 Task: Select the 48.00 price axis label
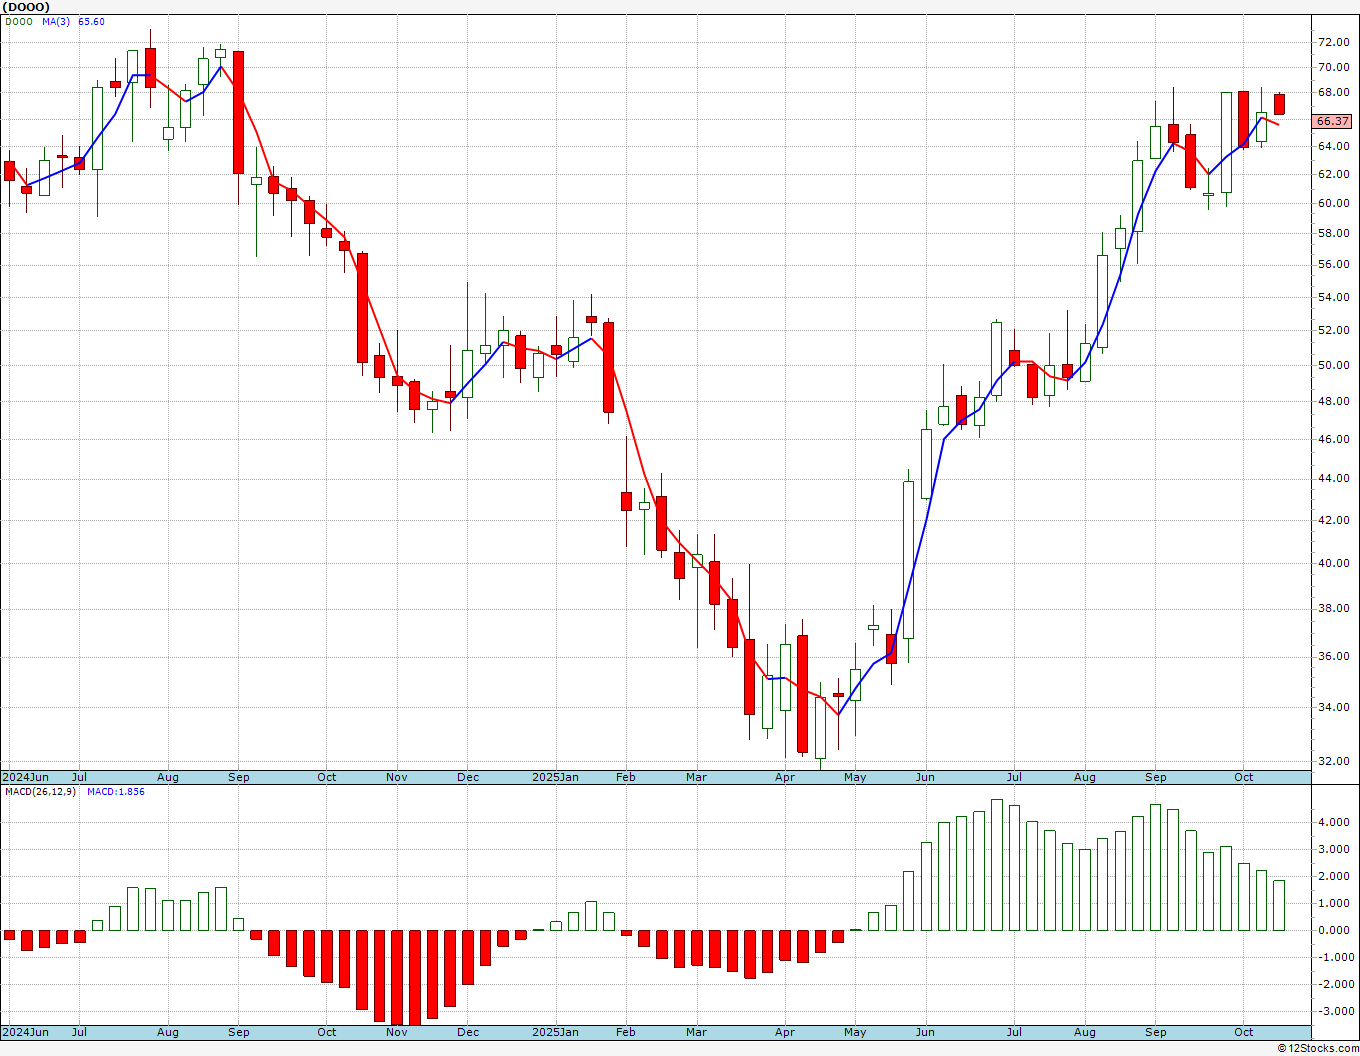pos(1333,401)
